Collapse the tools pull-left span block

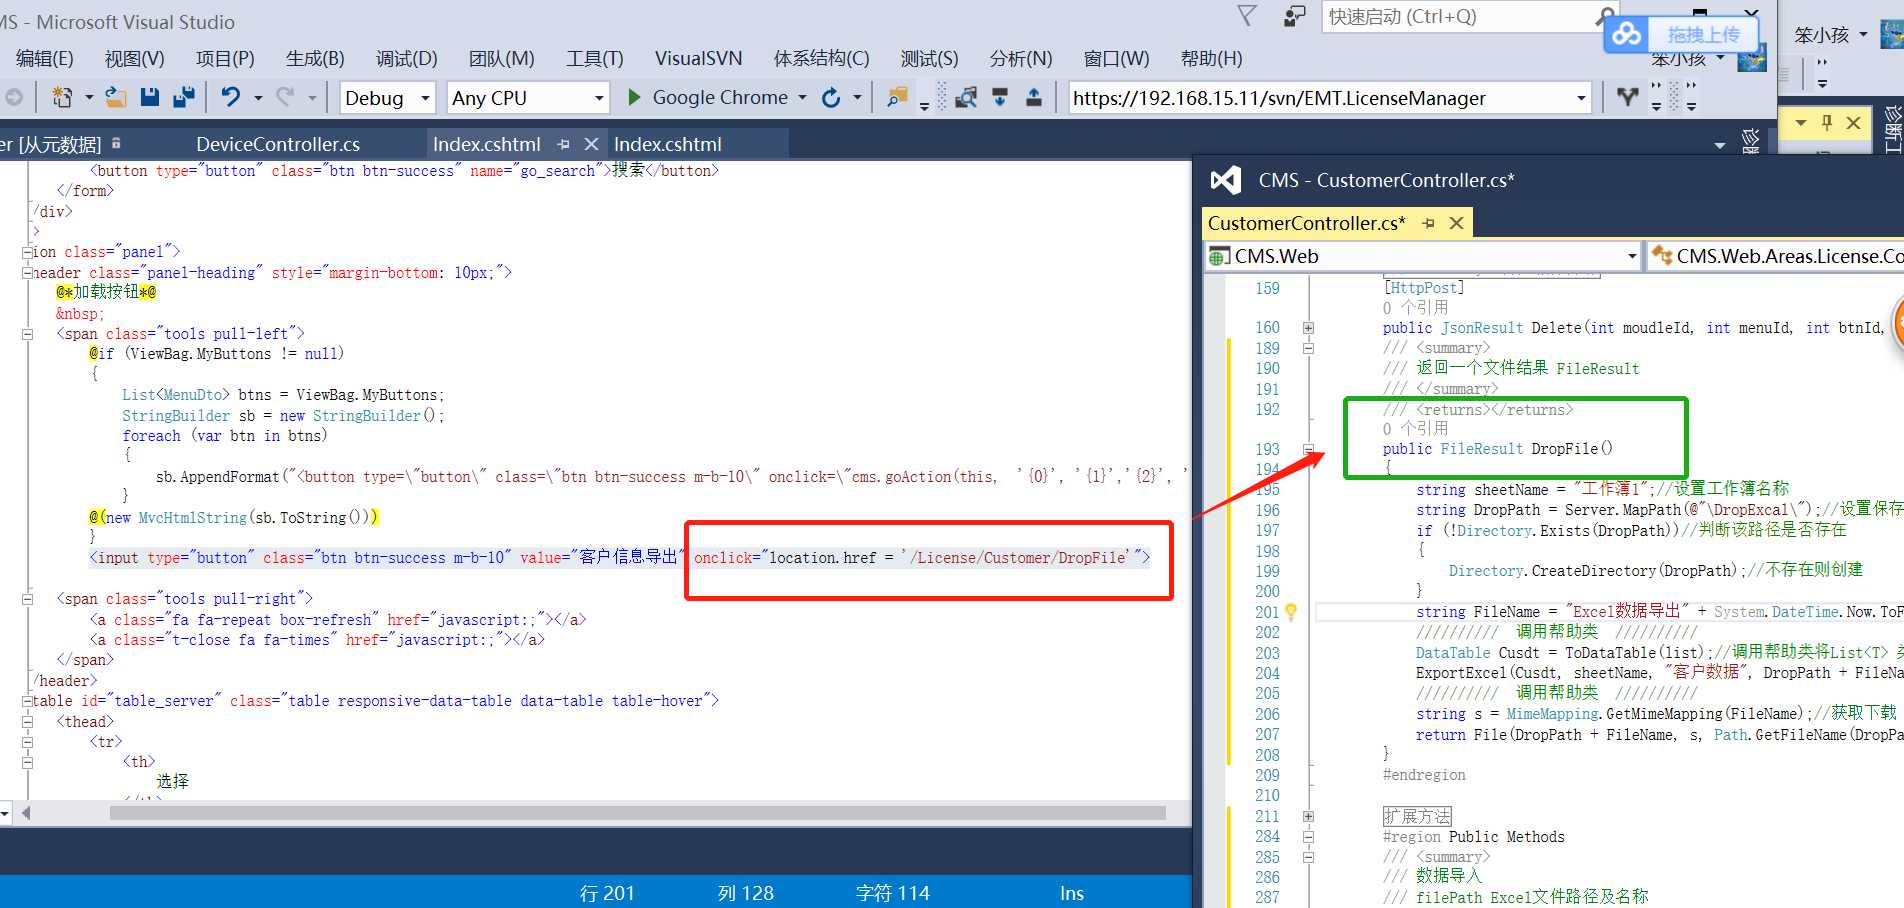click(x=28, y=334)
